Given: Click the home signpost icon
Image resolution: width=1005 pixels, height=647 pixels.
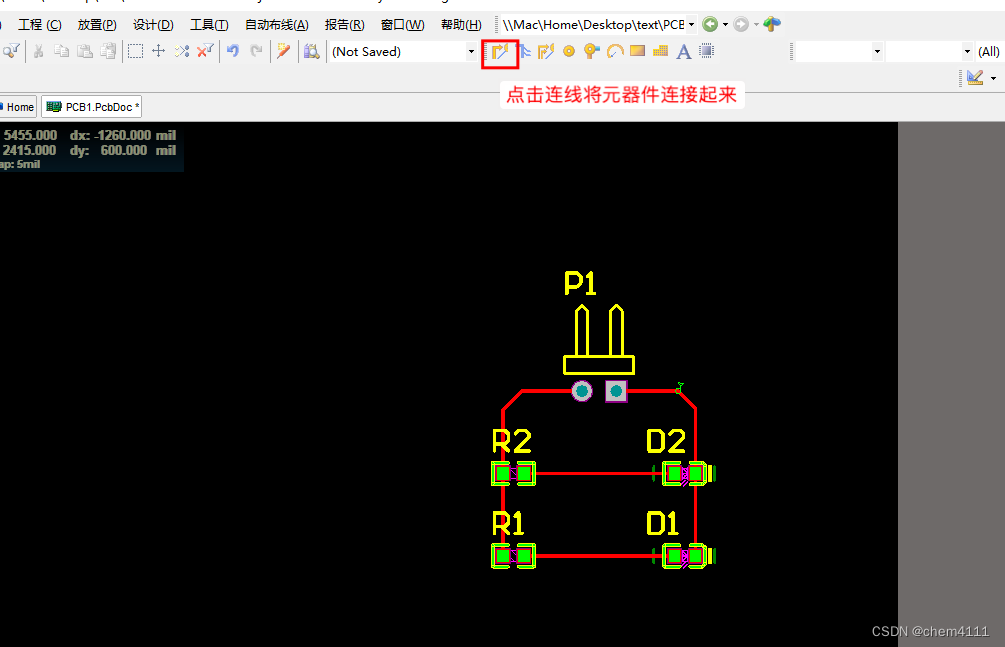Looking at the screenshot, I should click(772, 24).
